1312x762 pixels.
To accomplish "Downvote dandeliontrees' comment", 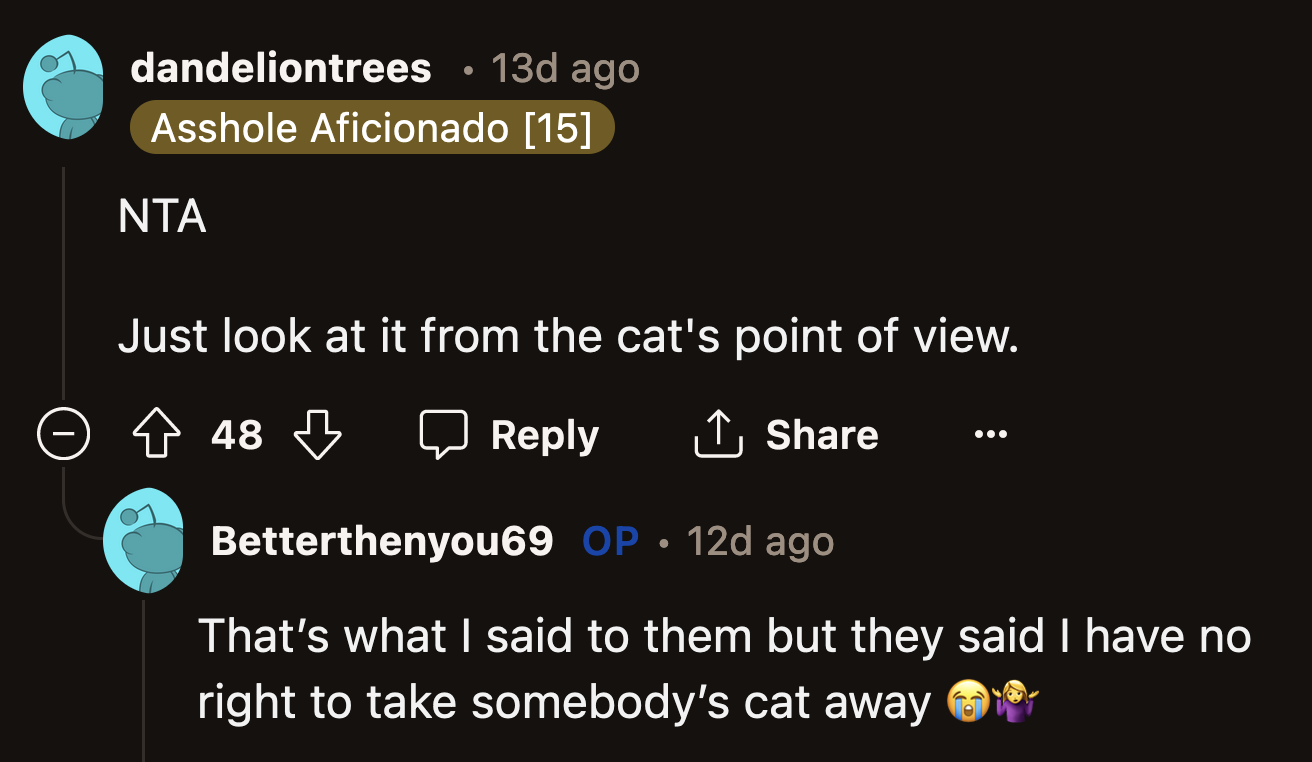I will 317,433.
